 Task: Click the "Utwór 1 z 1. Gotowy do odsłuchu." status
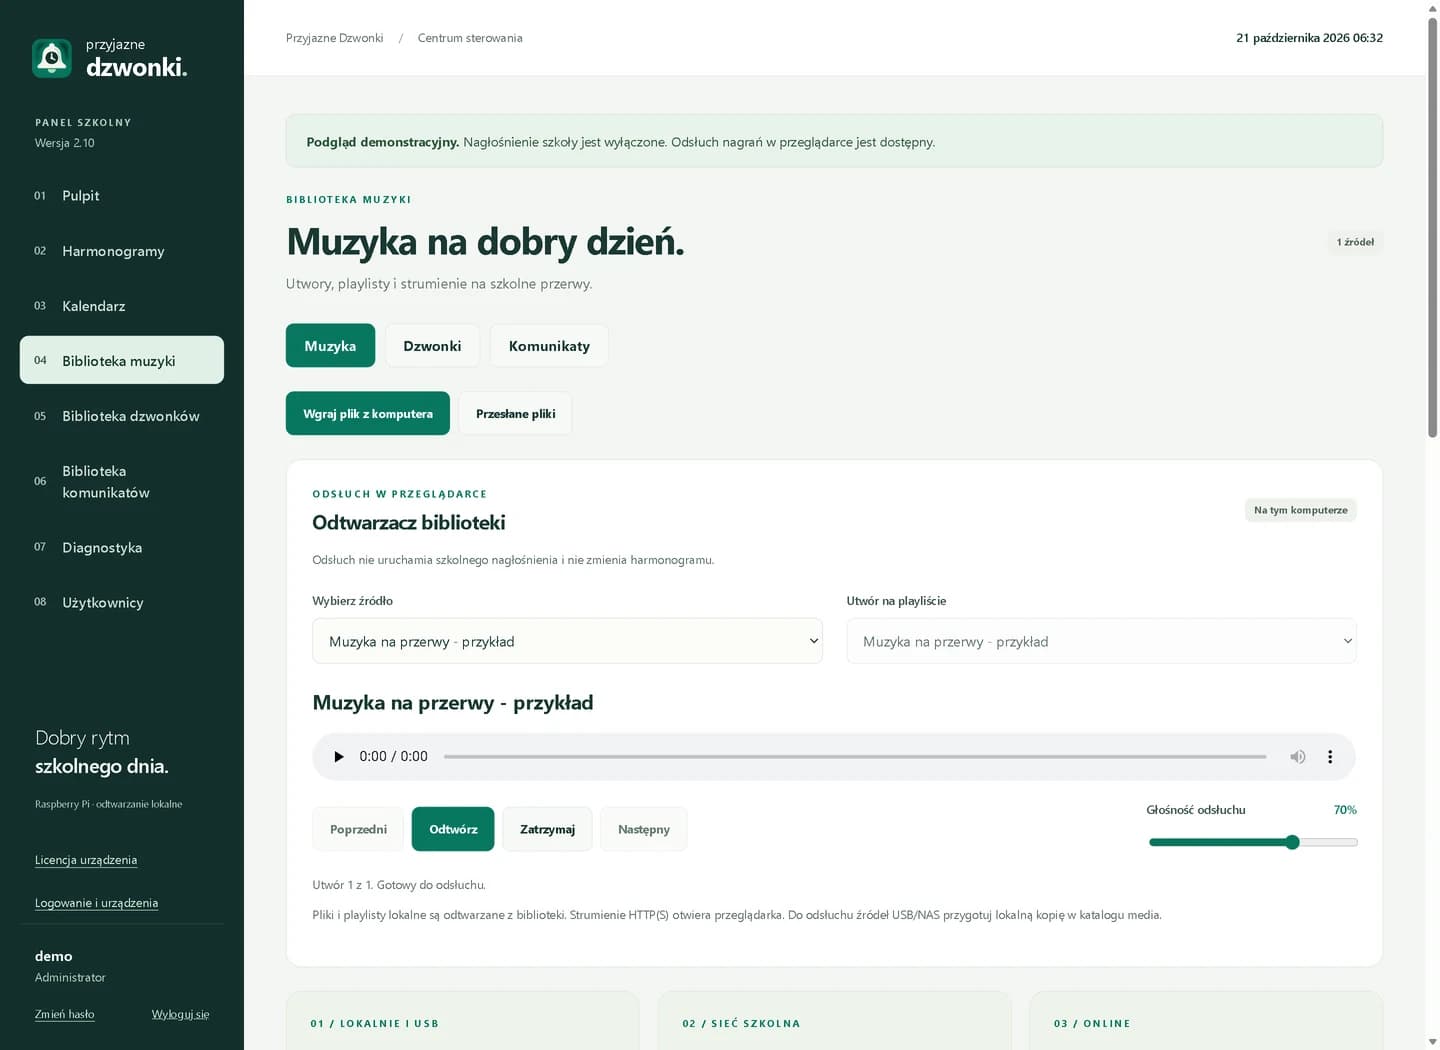(399, 885)
